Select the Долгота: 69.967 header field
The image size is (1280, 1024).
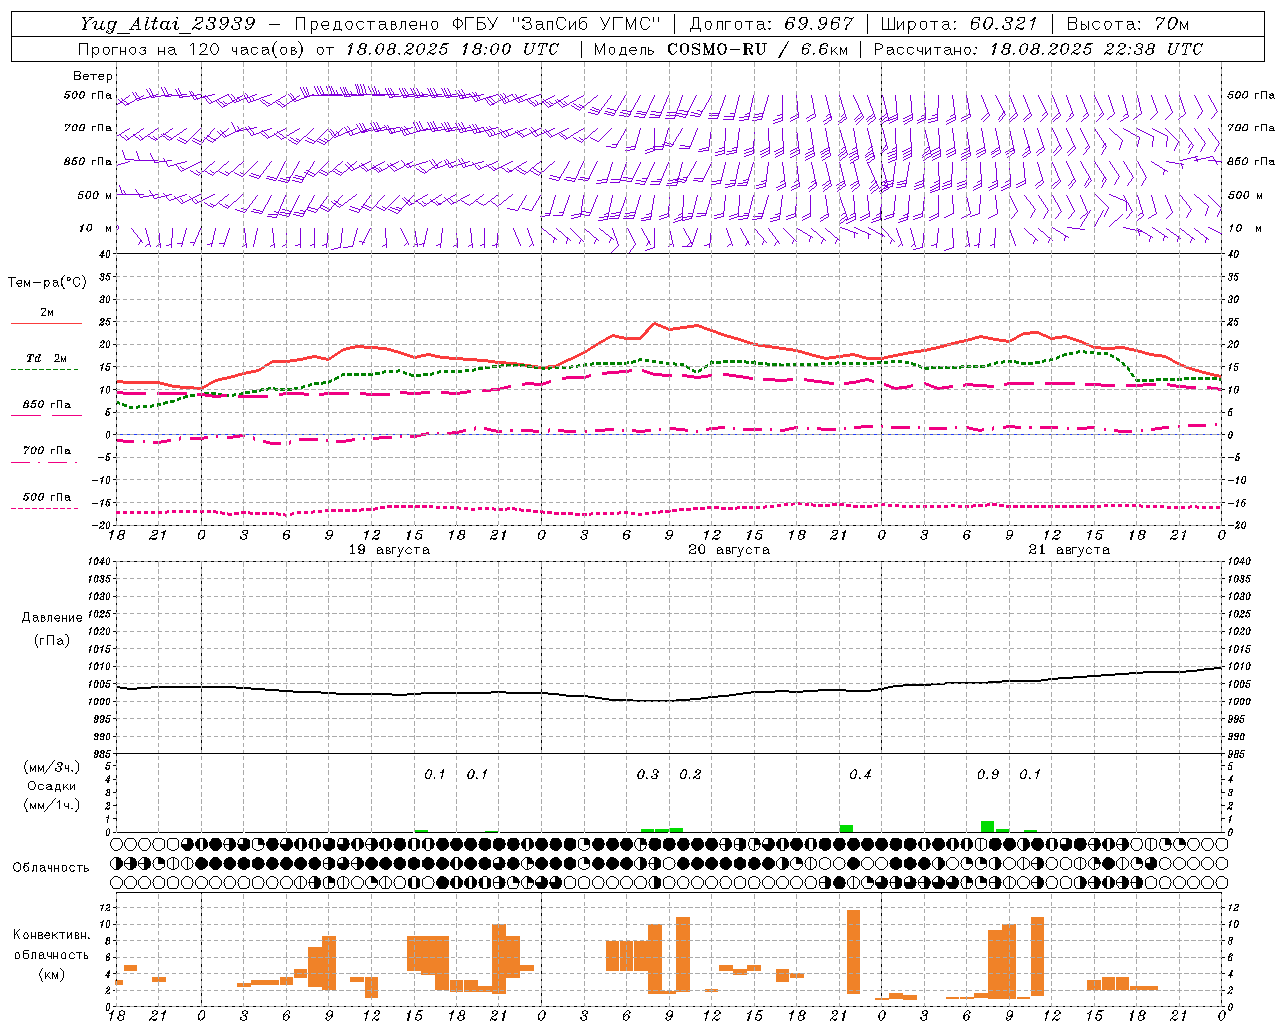point(772,24)
